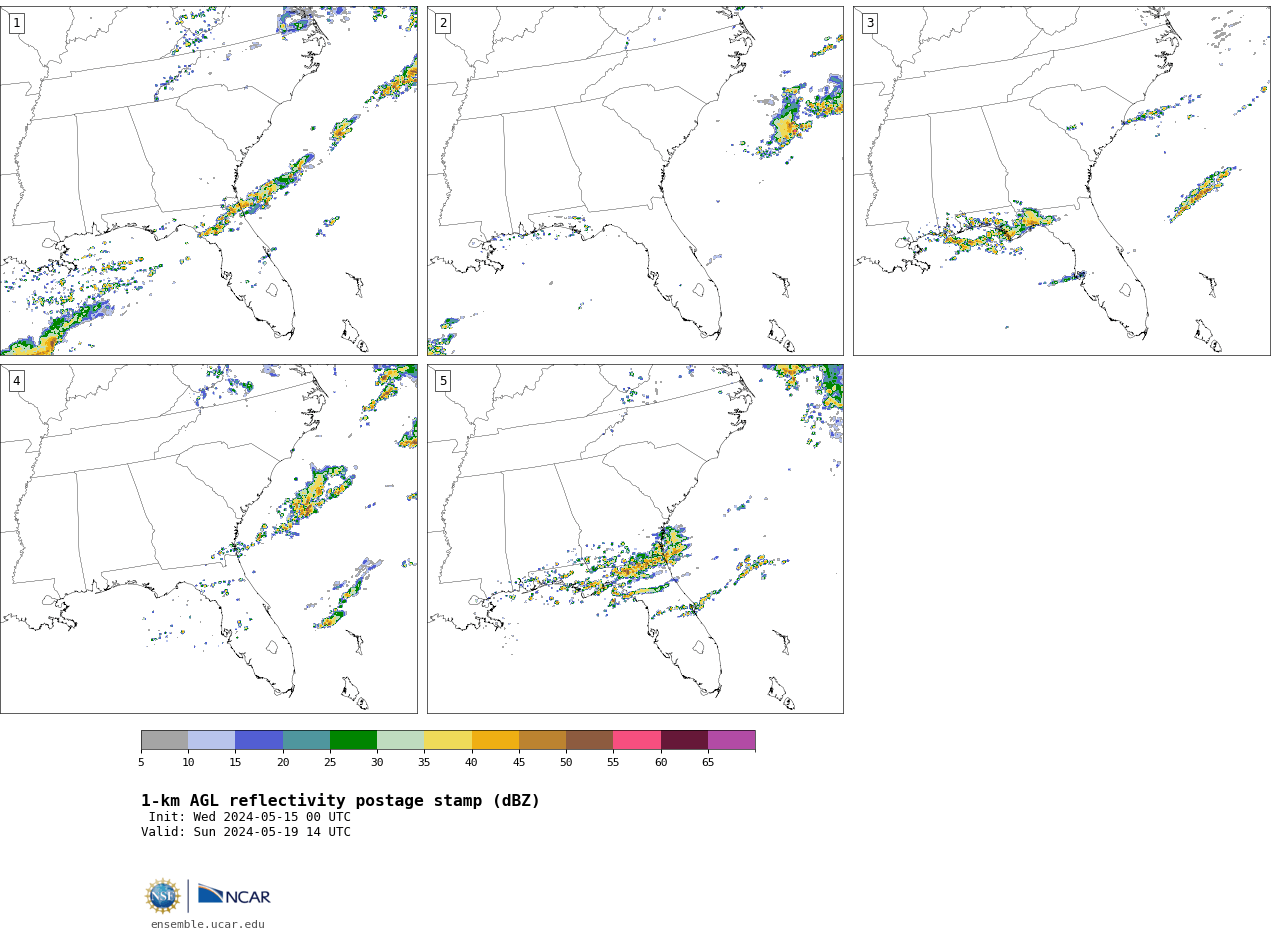This screenshot has width=1280, height=936.
Task: Select the pale green 30-35 dBZ swatch
Action: (x=401, y=740)
